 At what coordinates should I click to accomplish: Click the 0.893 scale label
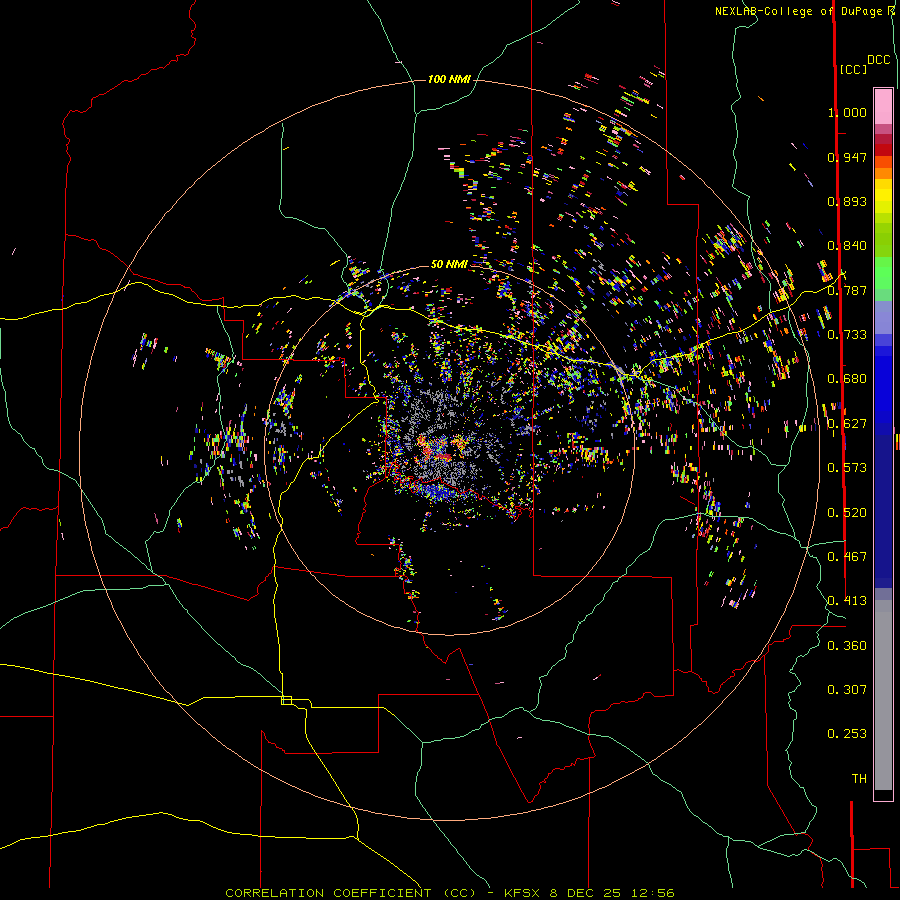coord(847,201)
